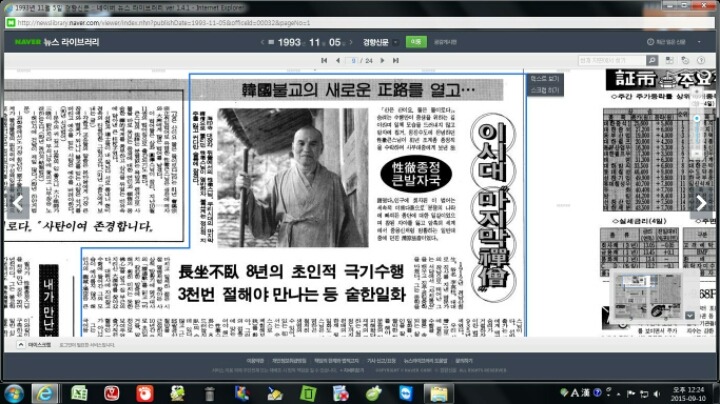Click the volume speaker tray icon
720x404 pixels.
657,393
